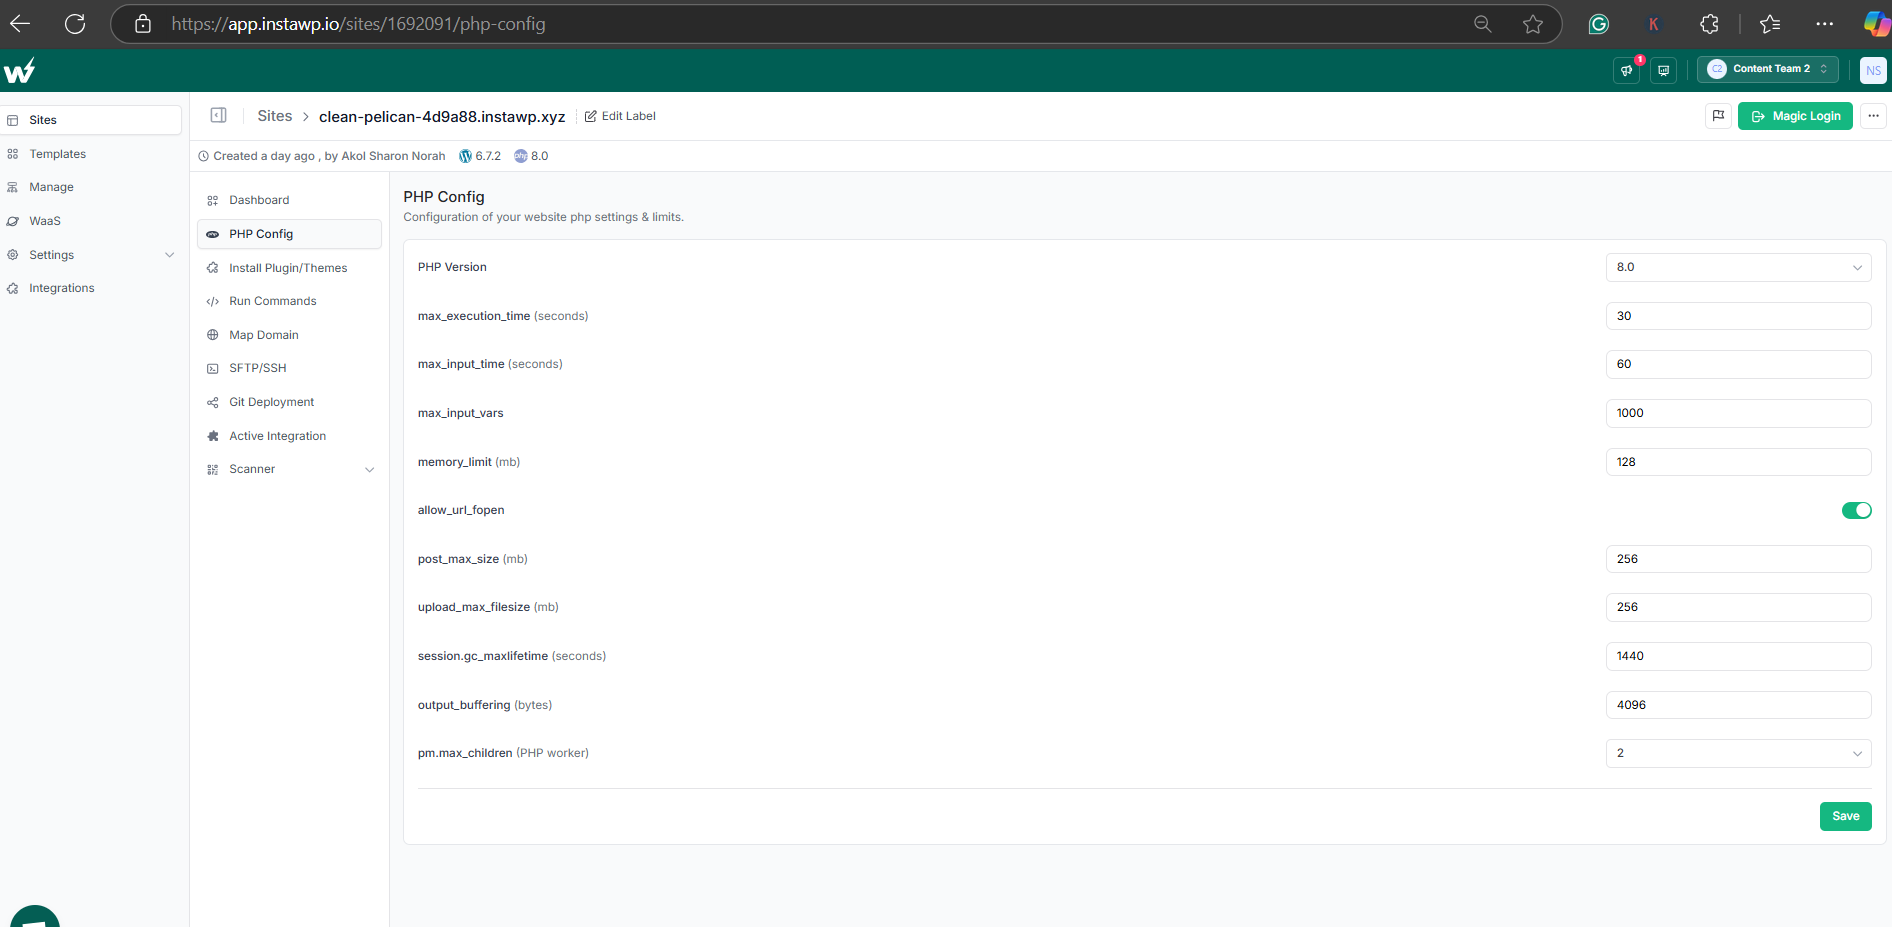This screenshot has height=927, width=1892.
Task: Click the max_input_vars input field
Action: tap(1738, 413)
